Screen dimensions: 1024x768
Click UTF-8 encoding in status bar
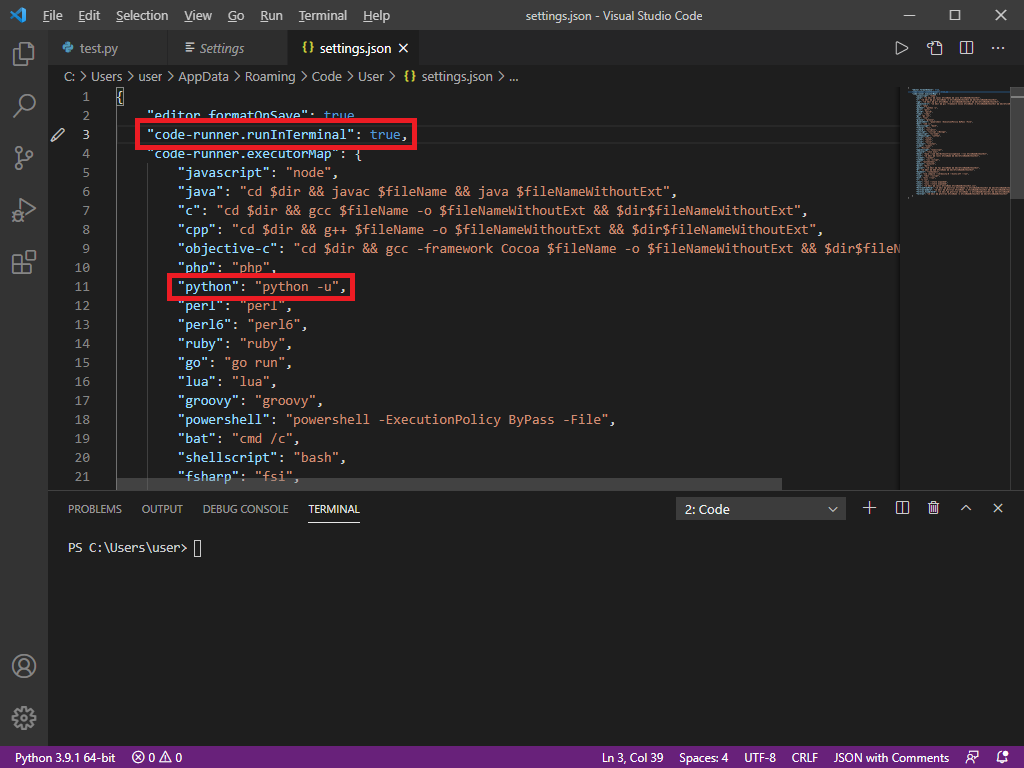tap(760, 758)
